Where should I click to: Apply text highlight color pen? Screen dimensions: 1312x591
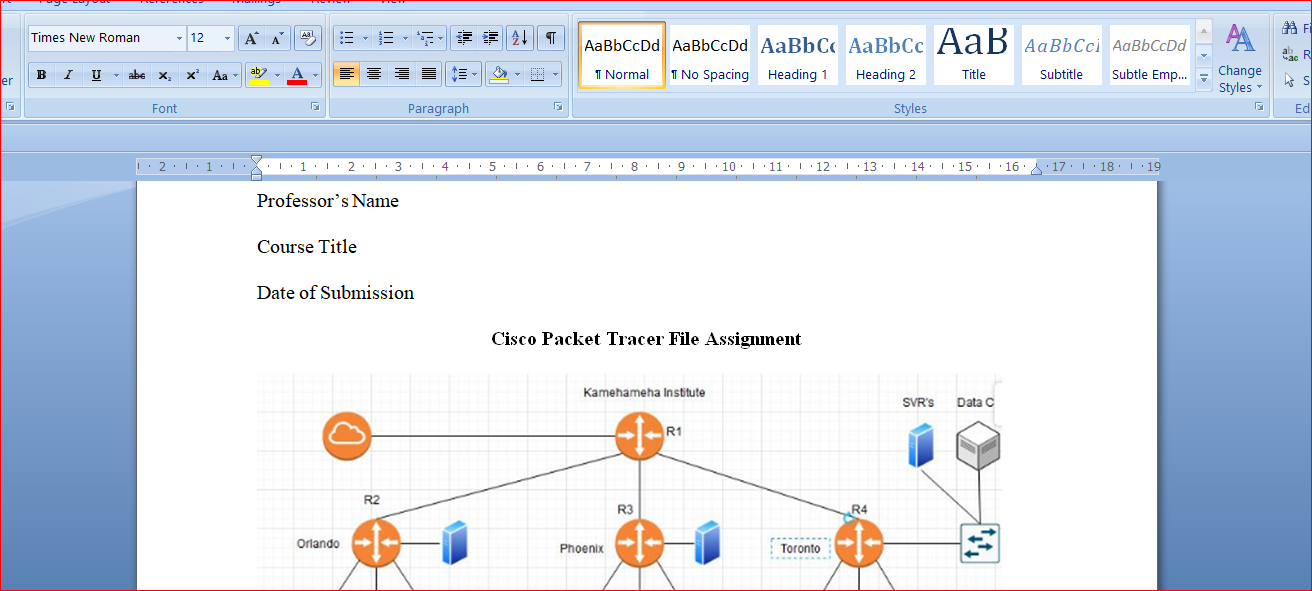click(x=258, y=75)
